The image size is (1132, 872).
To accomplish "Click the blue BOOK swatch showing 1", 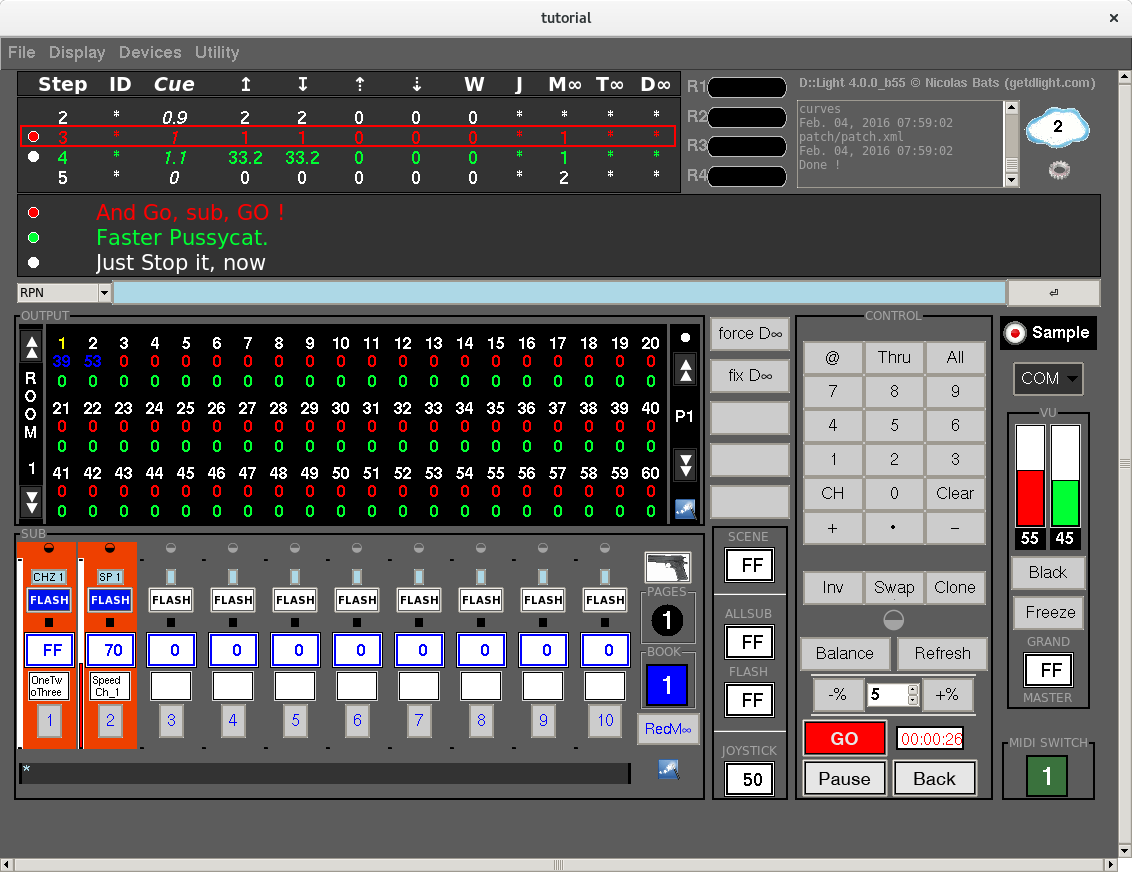I will pos(667,685).
